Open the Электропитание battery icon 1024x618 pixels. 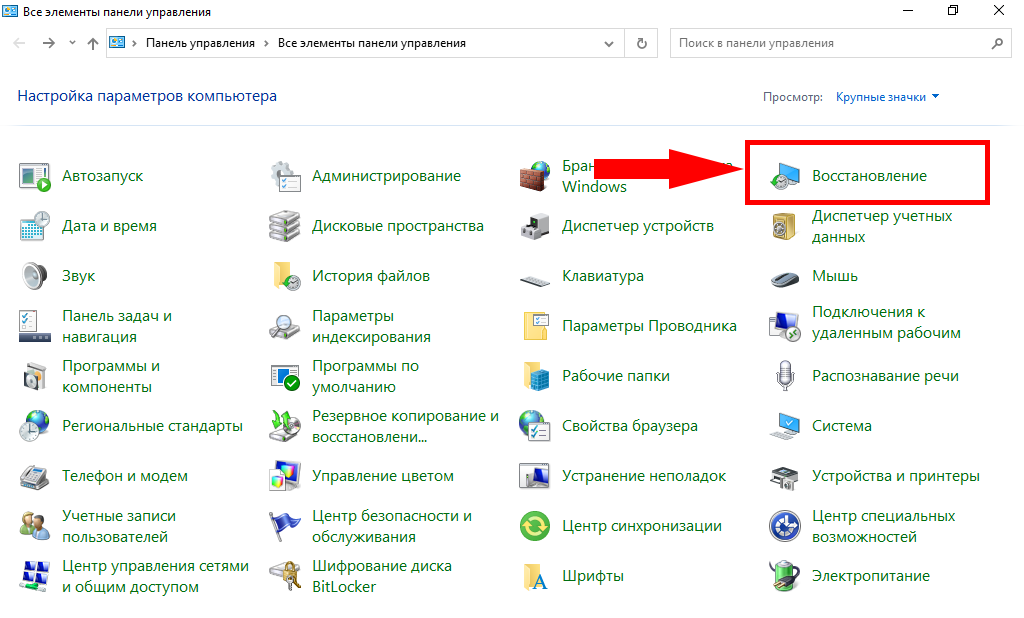point(784,576)
